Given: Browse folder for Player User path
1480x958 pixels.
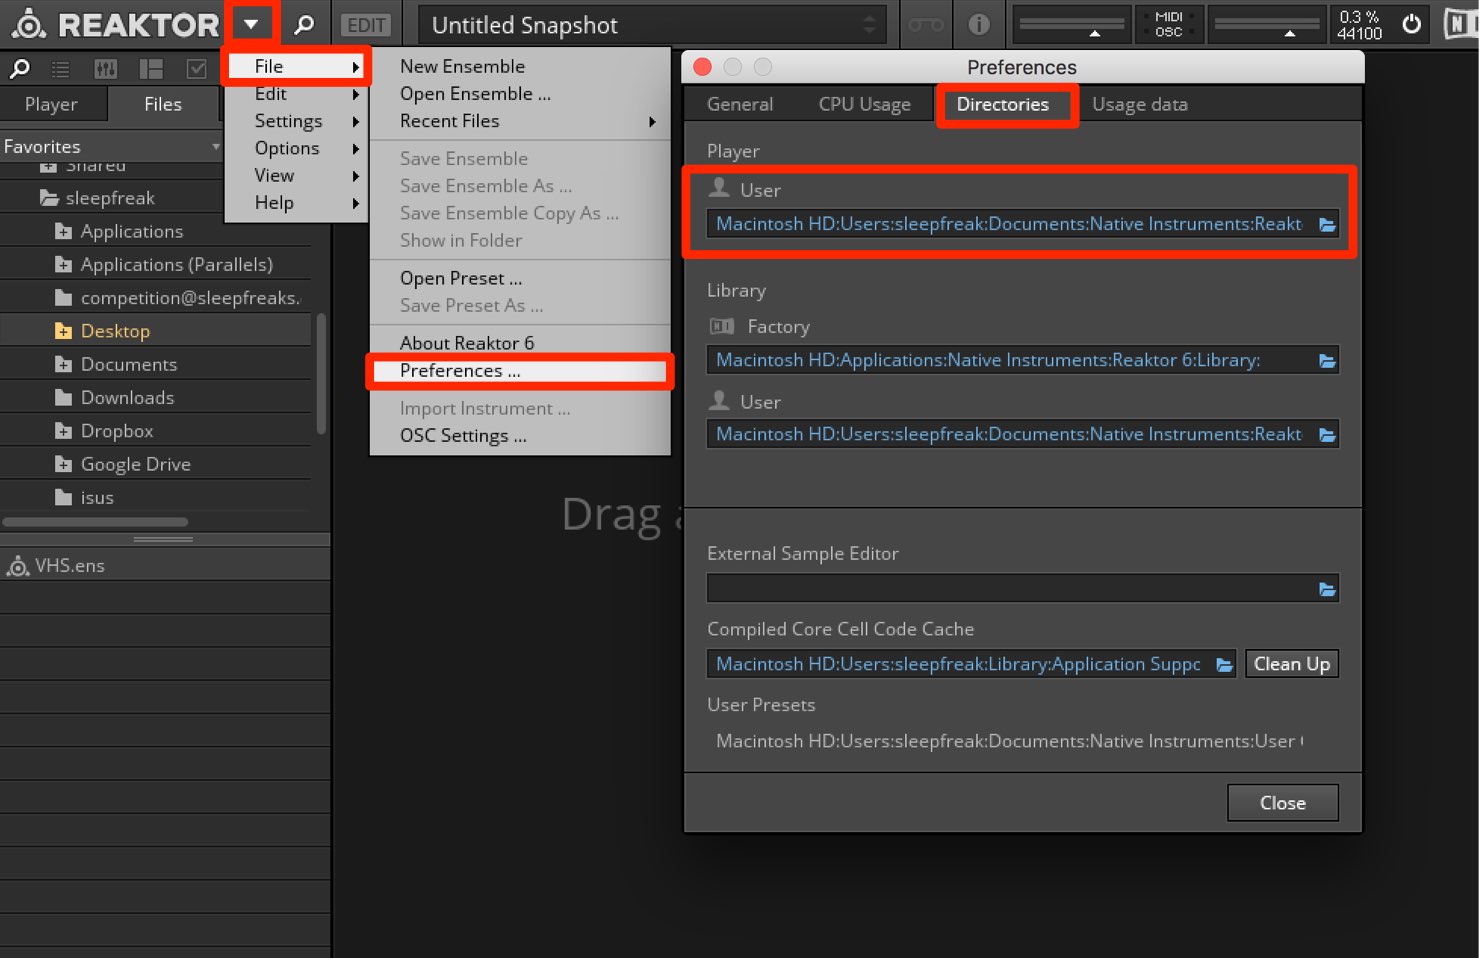Looking at the screenshot, I should (x=1327, y=224).
